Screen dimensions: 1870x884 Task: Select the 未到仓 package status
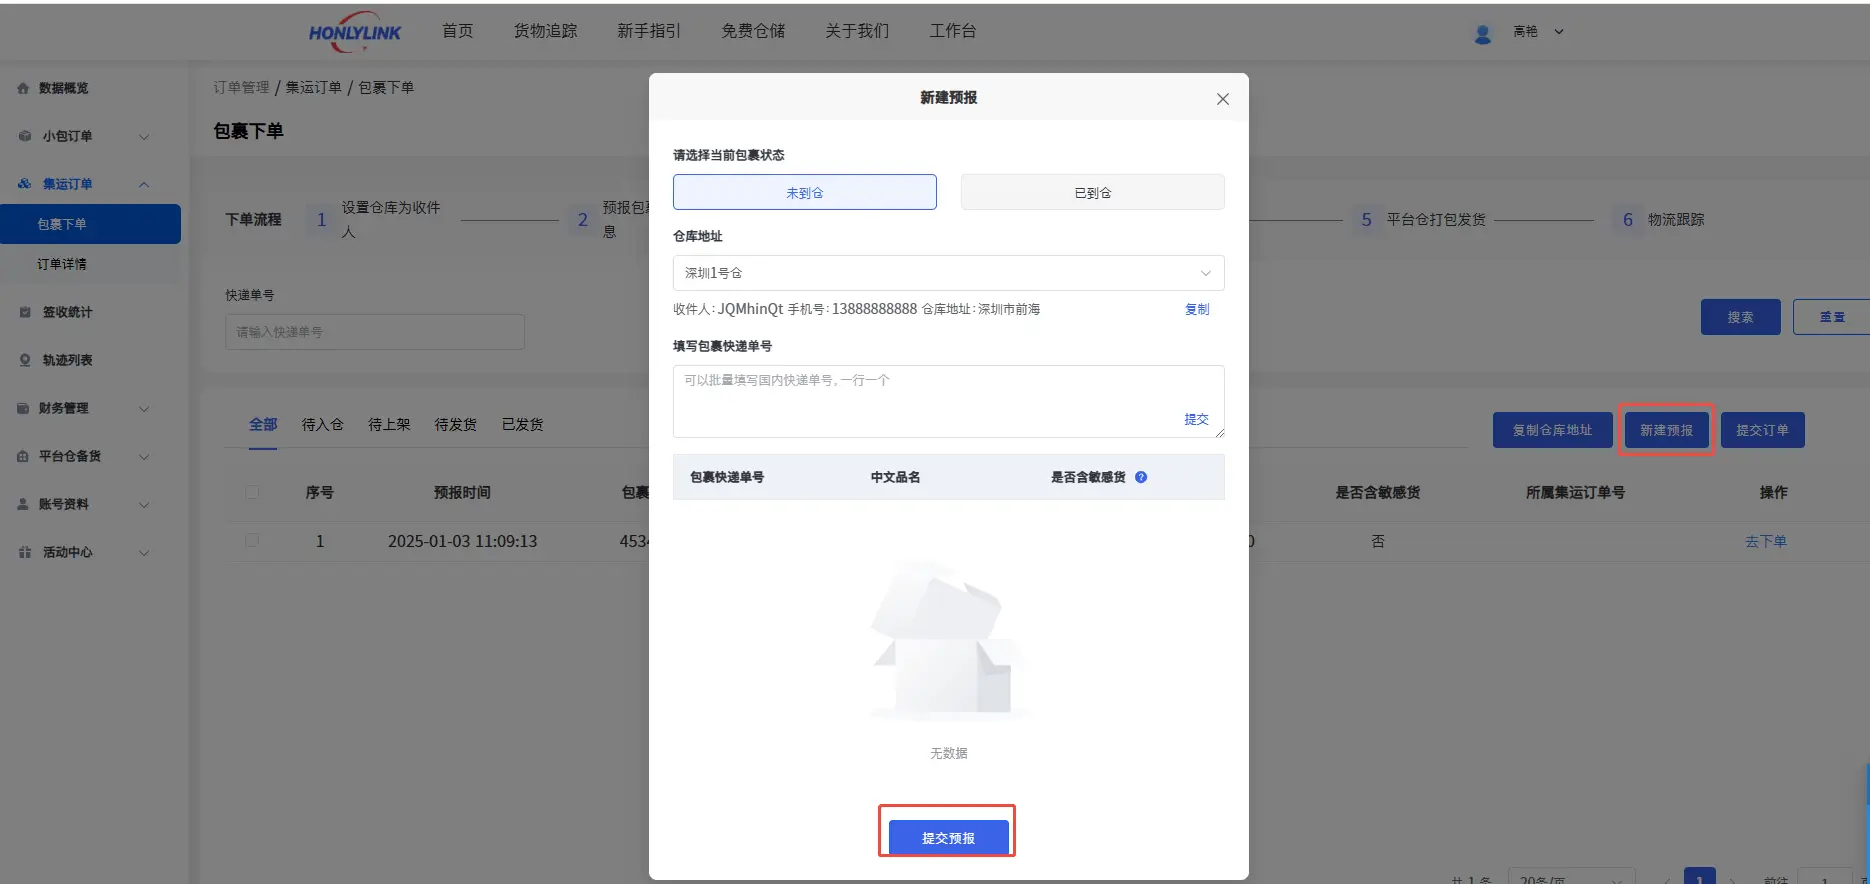click(804, 192)
